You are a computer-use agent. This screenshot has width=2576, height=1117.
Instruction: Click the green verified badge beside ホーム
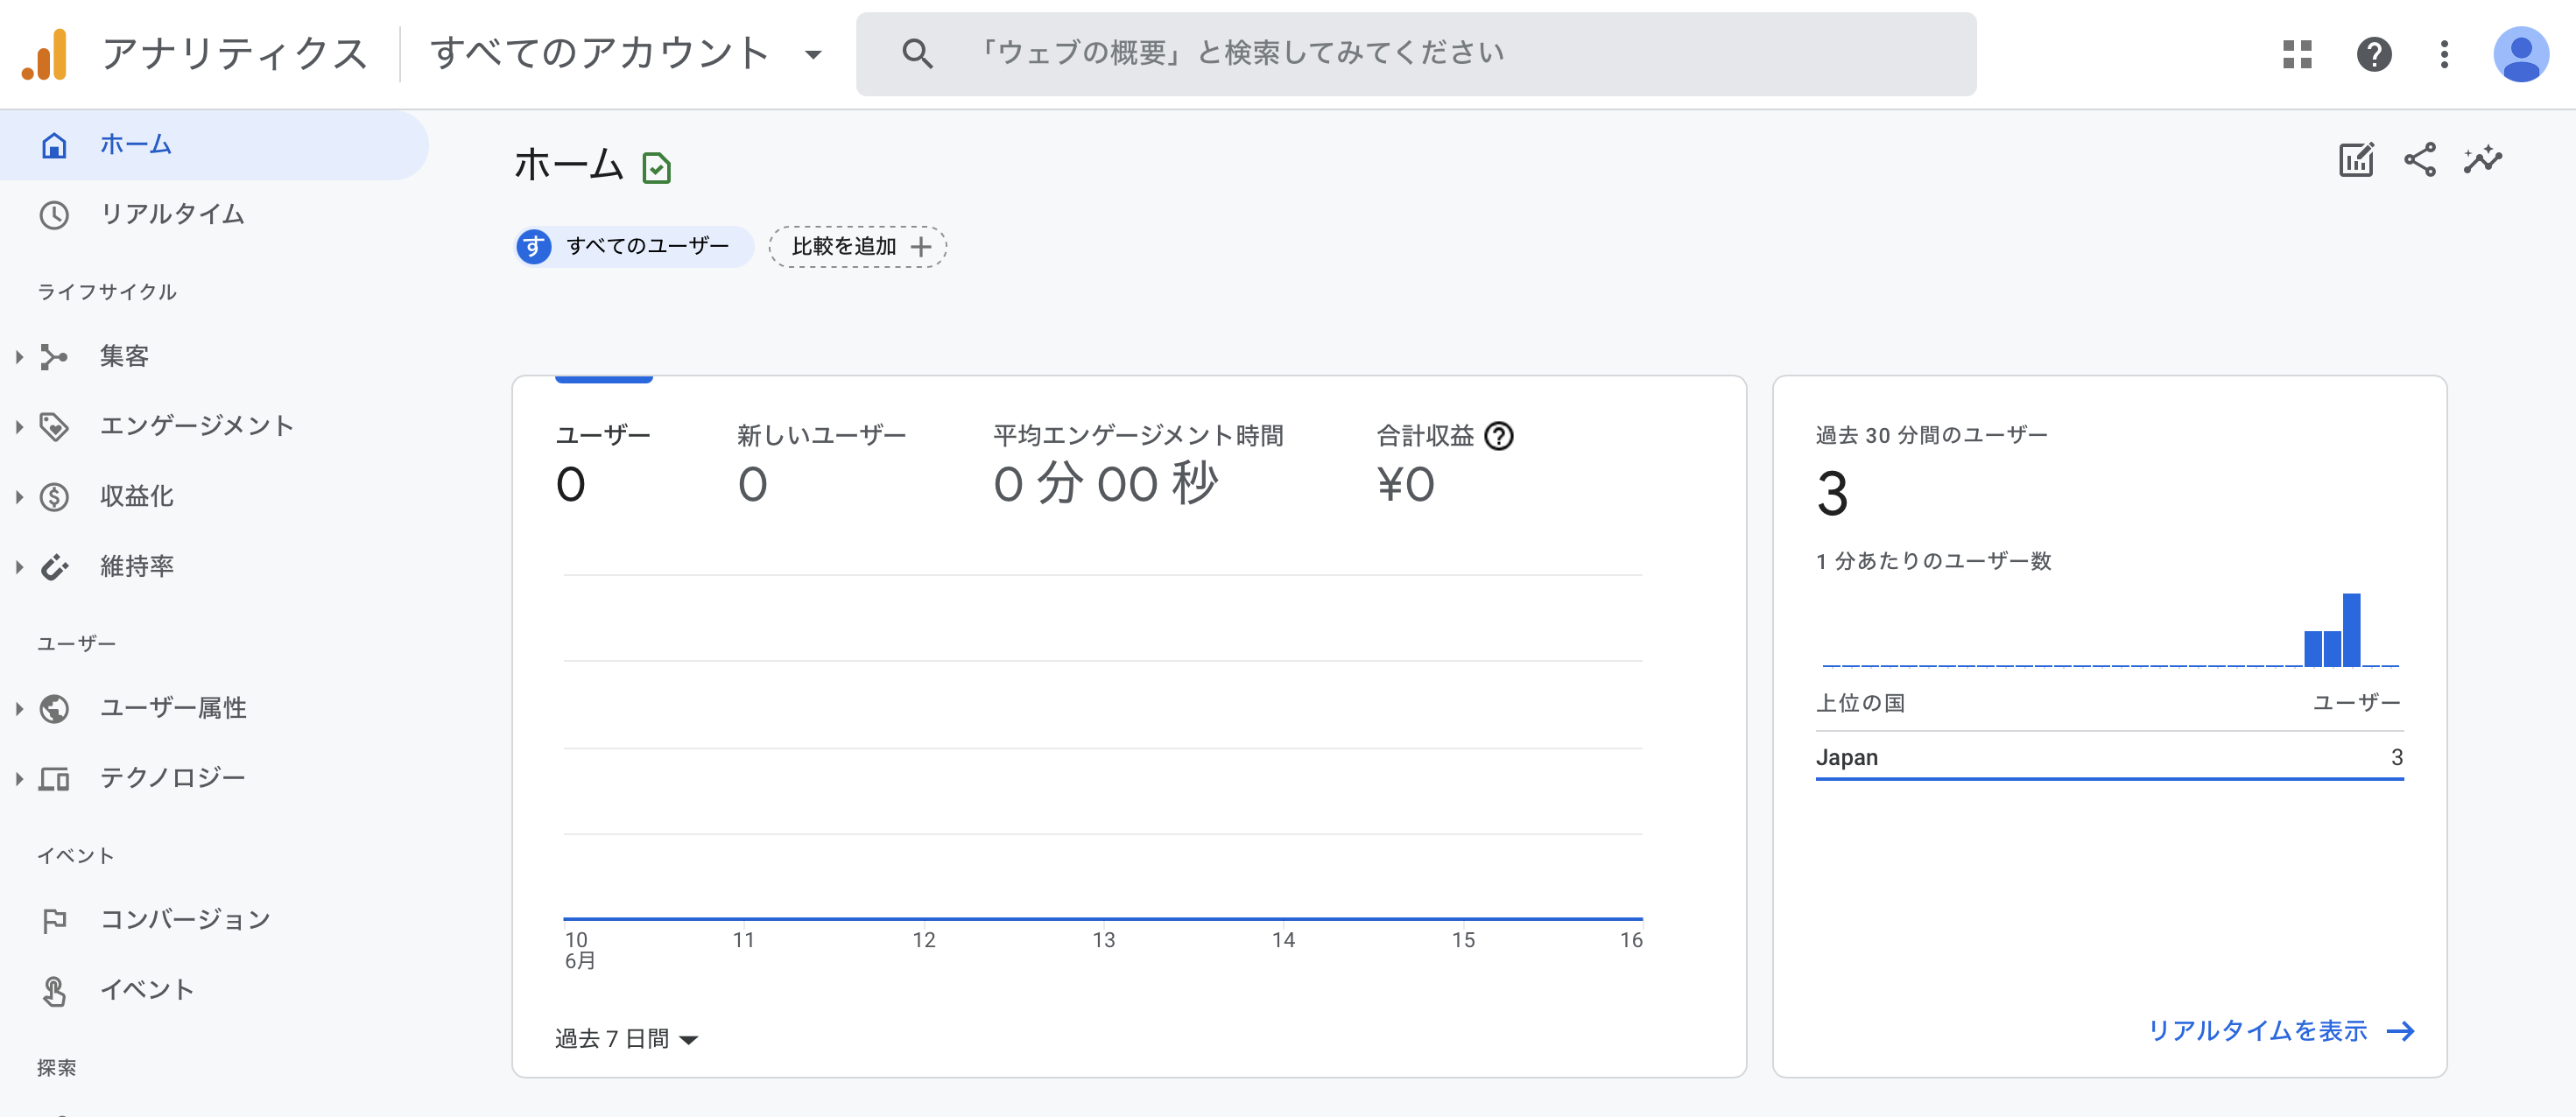656,168
